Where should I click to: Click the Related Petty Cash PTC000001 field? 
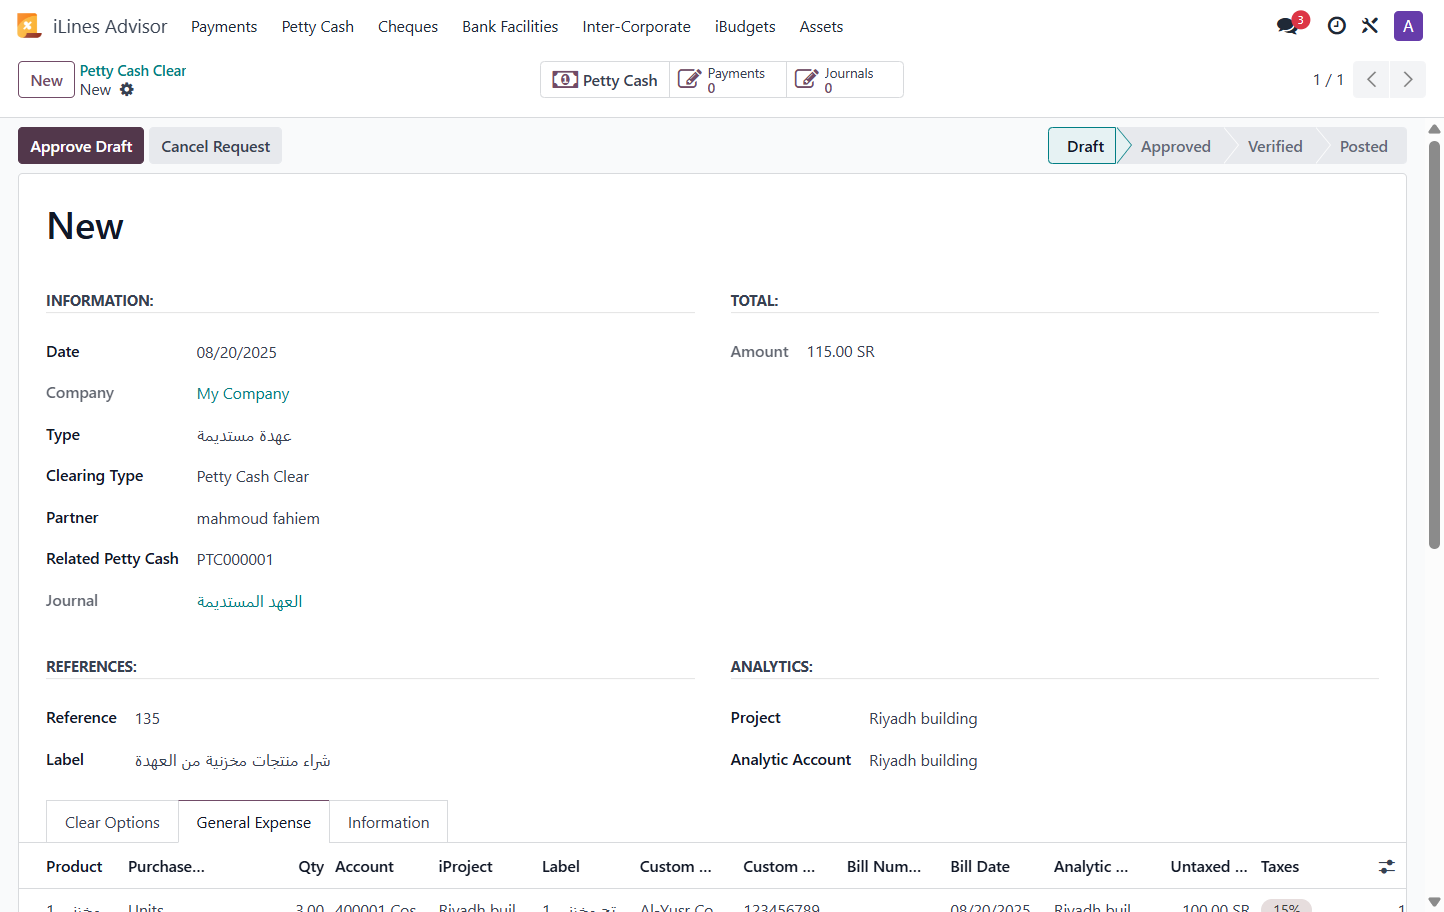[235, 560]
